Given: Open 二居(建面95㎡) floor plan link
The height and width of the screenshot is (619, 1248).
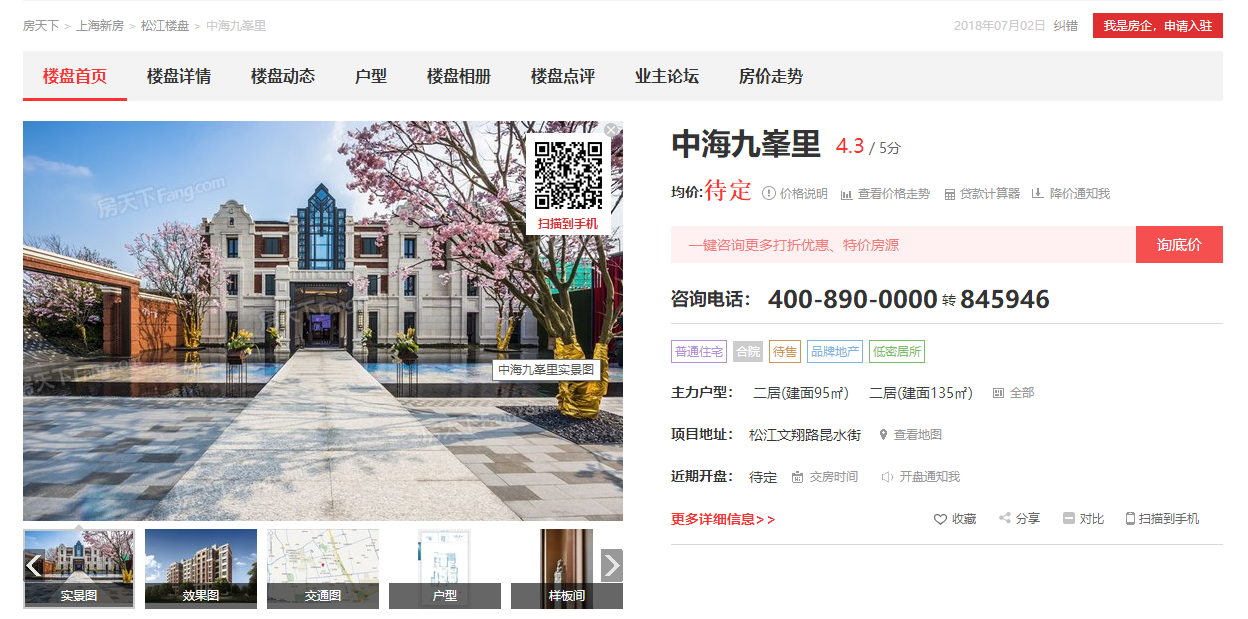Looking at the screenshot, I should click(801, 393).
